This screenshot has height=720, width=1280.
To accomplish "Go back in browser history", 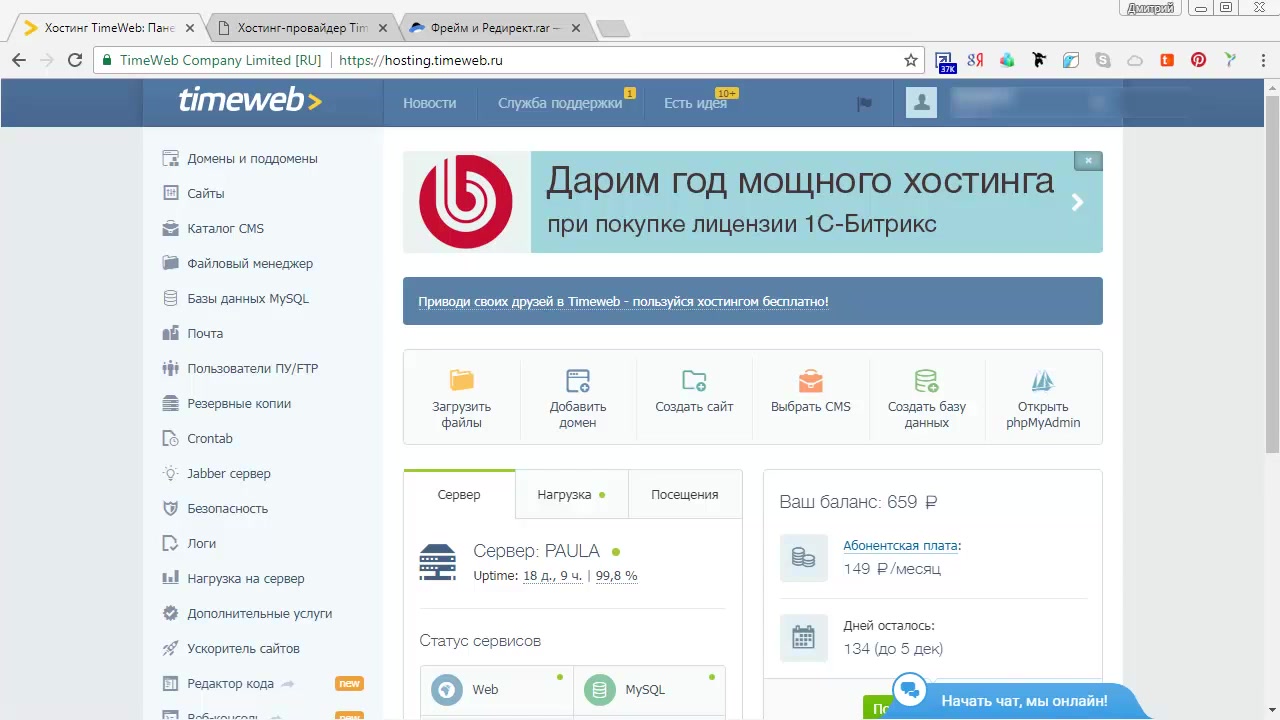I will point(19,60).
